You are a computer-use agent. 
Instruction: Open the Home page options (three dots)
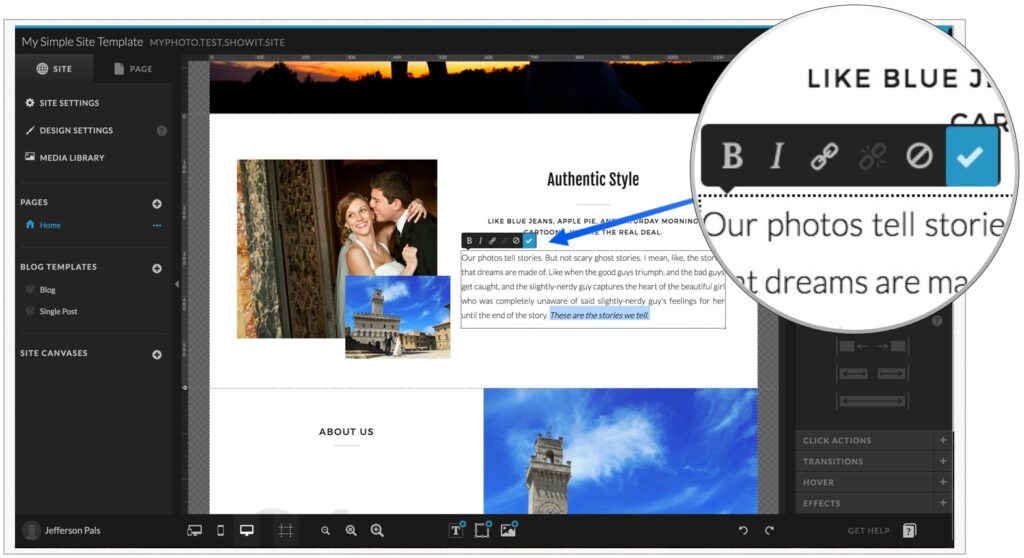[157, 225]
